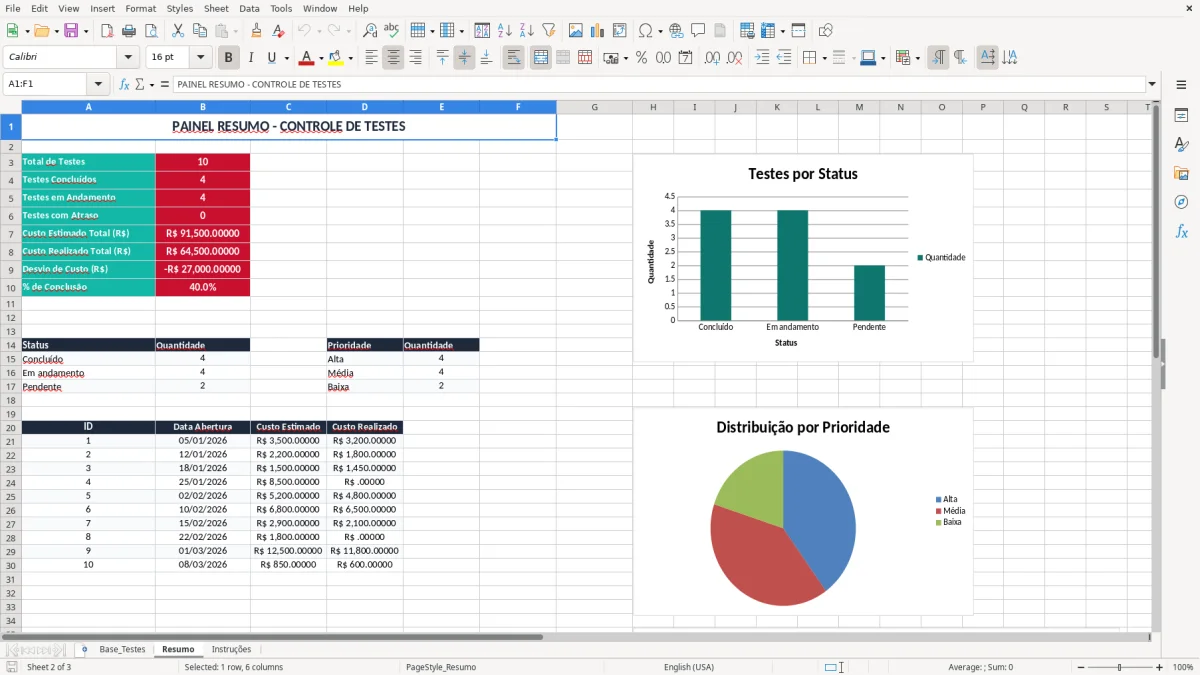Toggle Left-To-Right text direction
The height and width of the screenshot is (675, 1200).
[938, 58]
